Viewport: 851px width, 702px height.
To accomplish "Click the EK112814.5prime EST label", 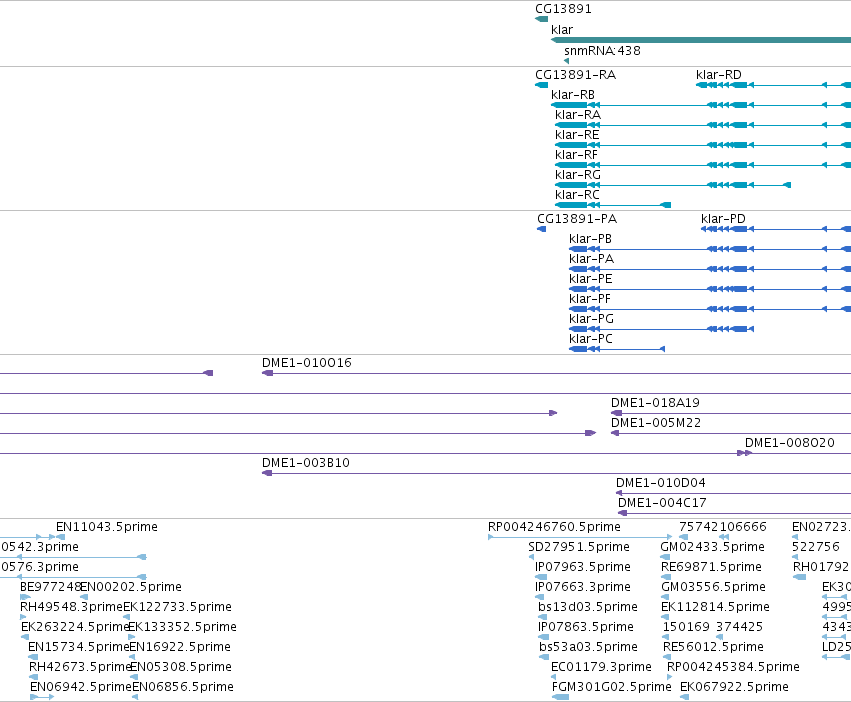I will point(715,608).
